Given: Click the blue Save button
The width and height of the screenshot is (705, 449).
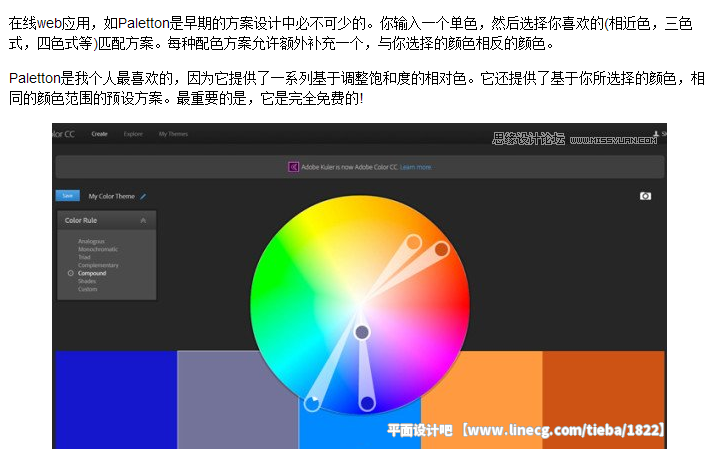Looking at the screenshot, I should coord(67,196).
